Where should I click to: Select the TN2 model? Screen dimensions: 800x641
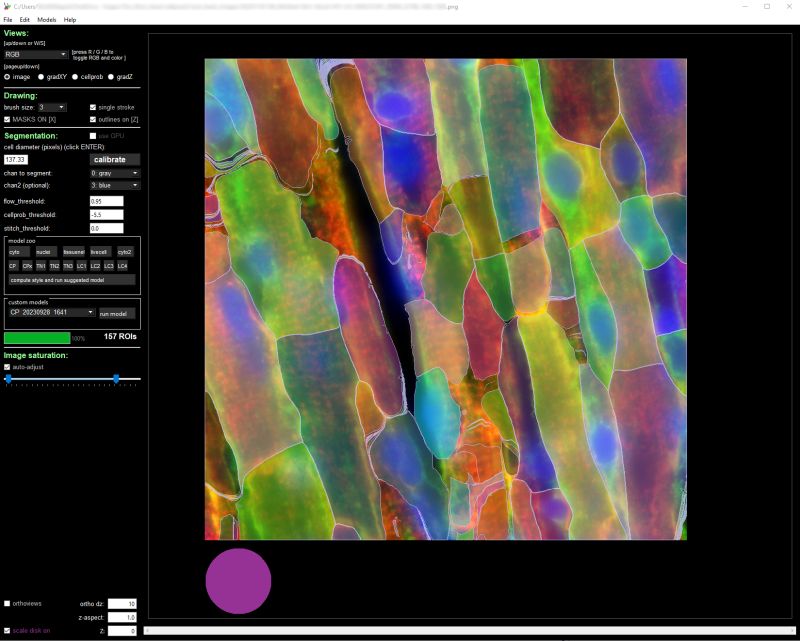54,266
